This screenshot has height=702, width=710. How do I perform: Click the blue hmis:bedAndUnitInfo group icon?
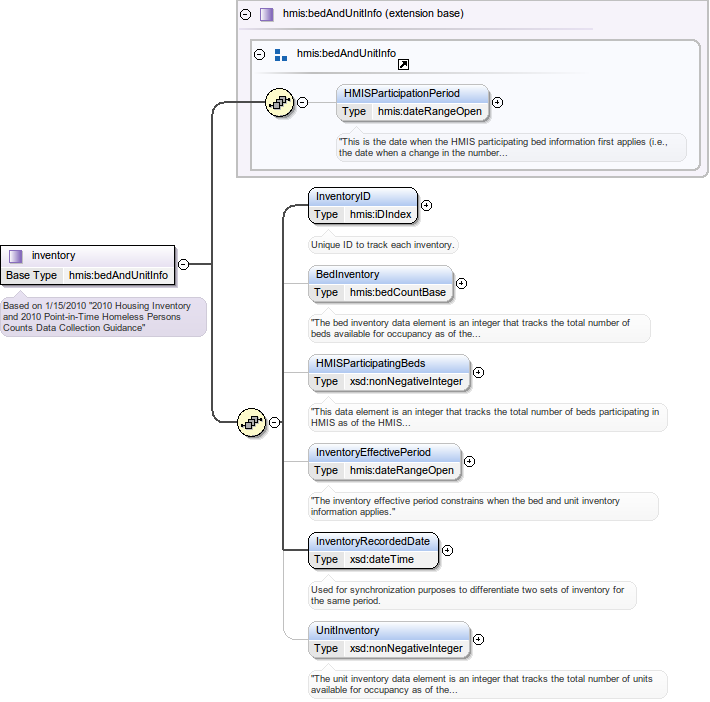281,55
